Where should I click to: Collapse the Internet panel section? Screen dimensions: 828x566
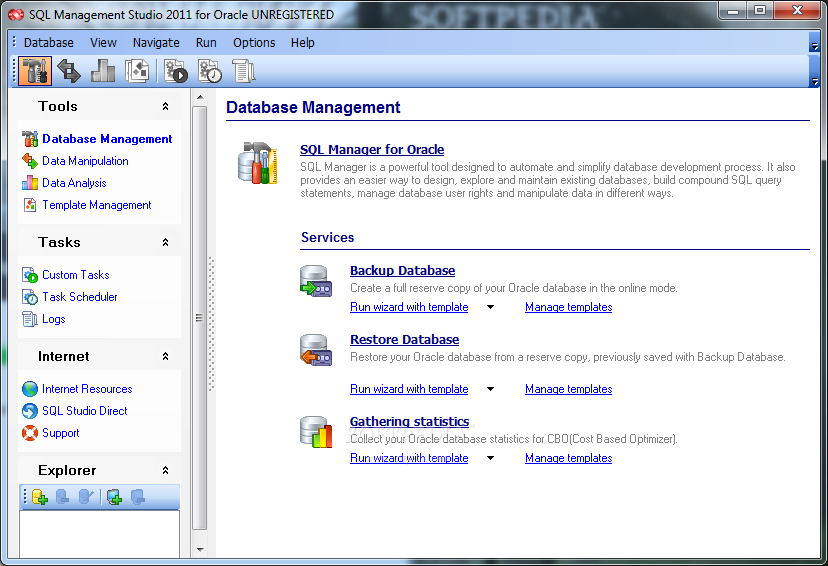click(165, 356)
